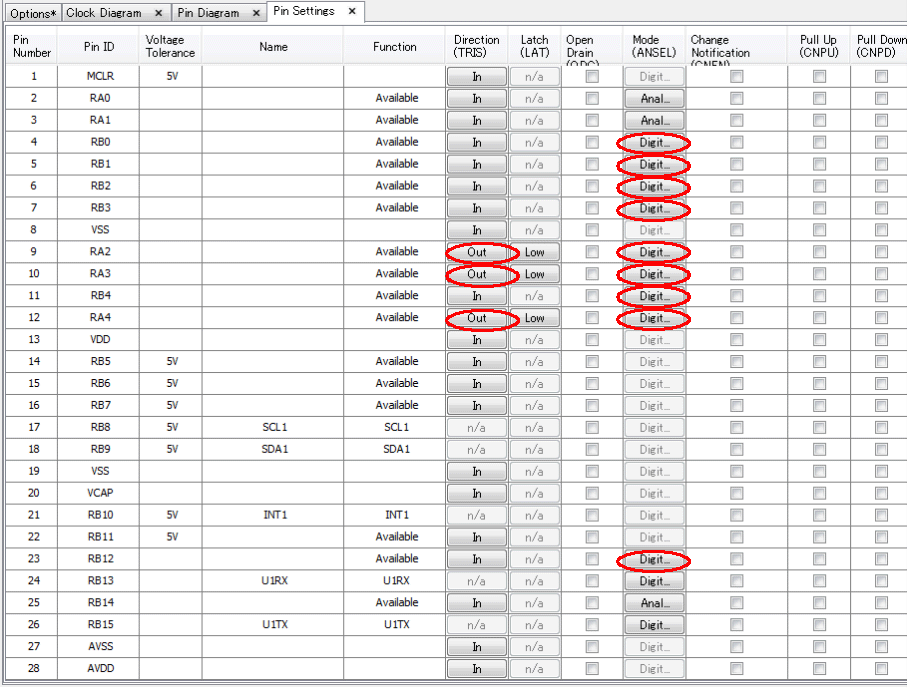Check Pull Down for MCLR pin
This screenshot has width=907, height=688.
click(881, 76)
